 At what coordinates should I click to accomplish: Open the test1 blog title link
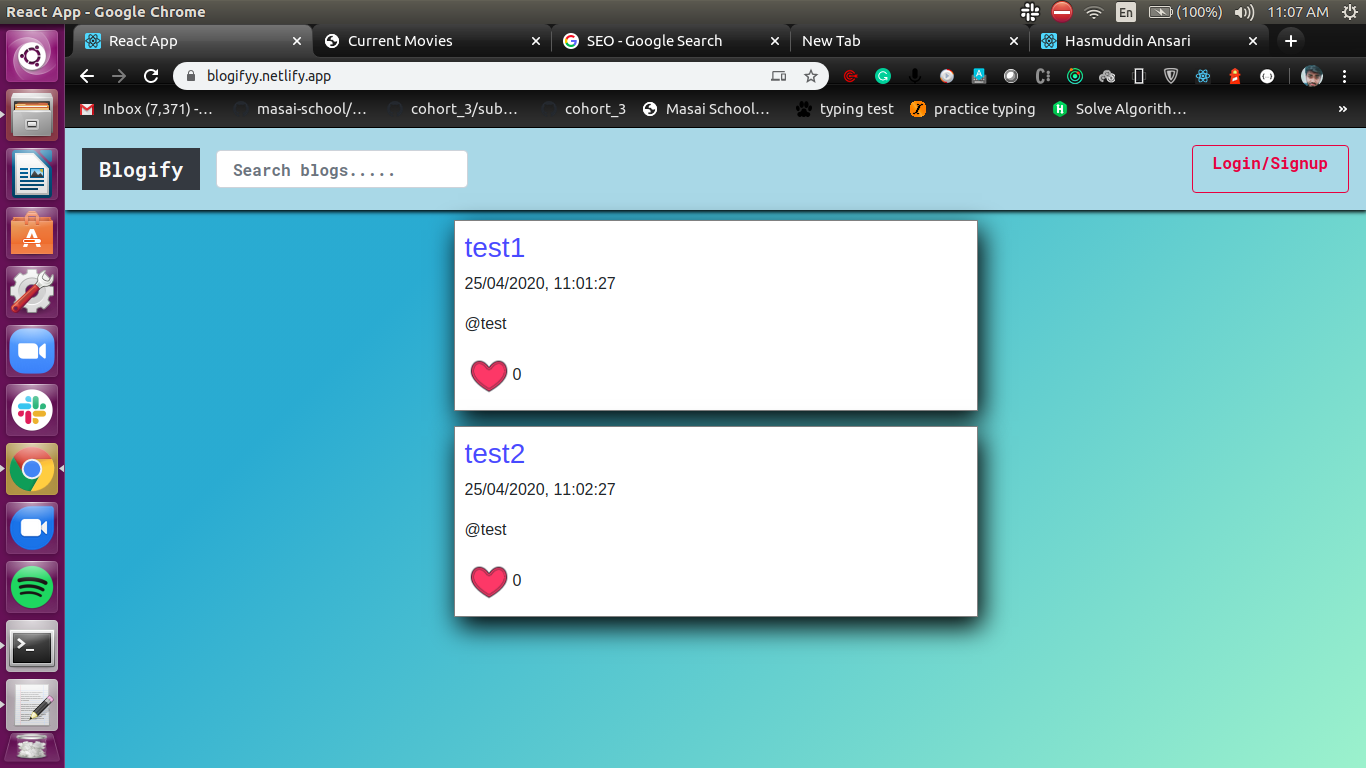click(494, 248)
